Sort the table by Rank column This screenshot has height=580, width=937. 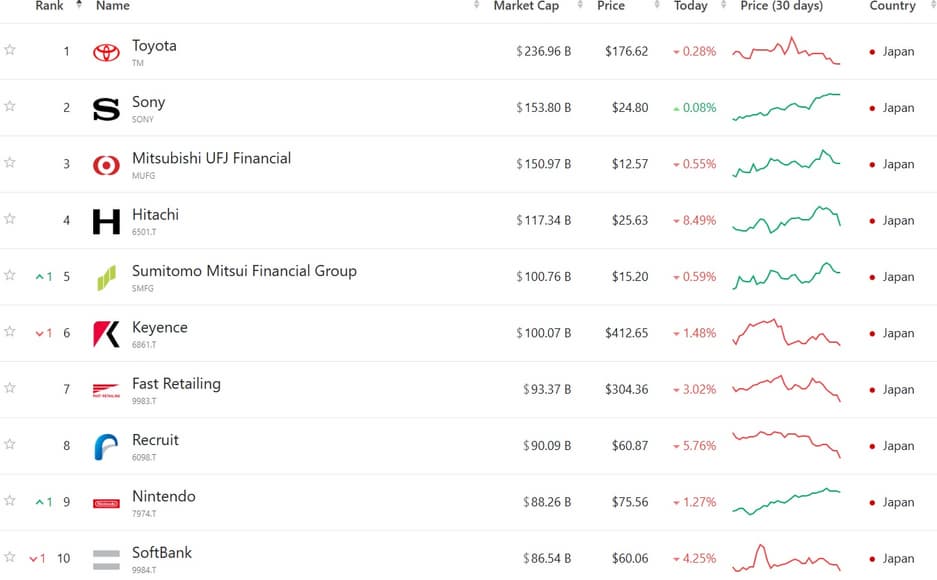coord(50,6)
